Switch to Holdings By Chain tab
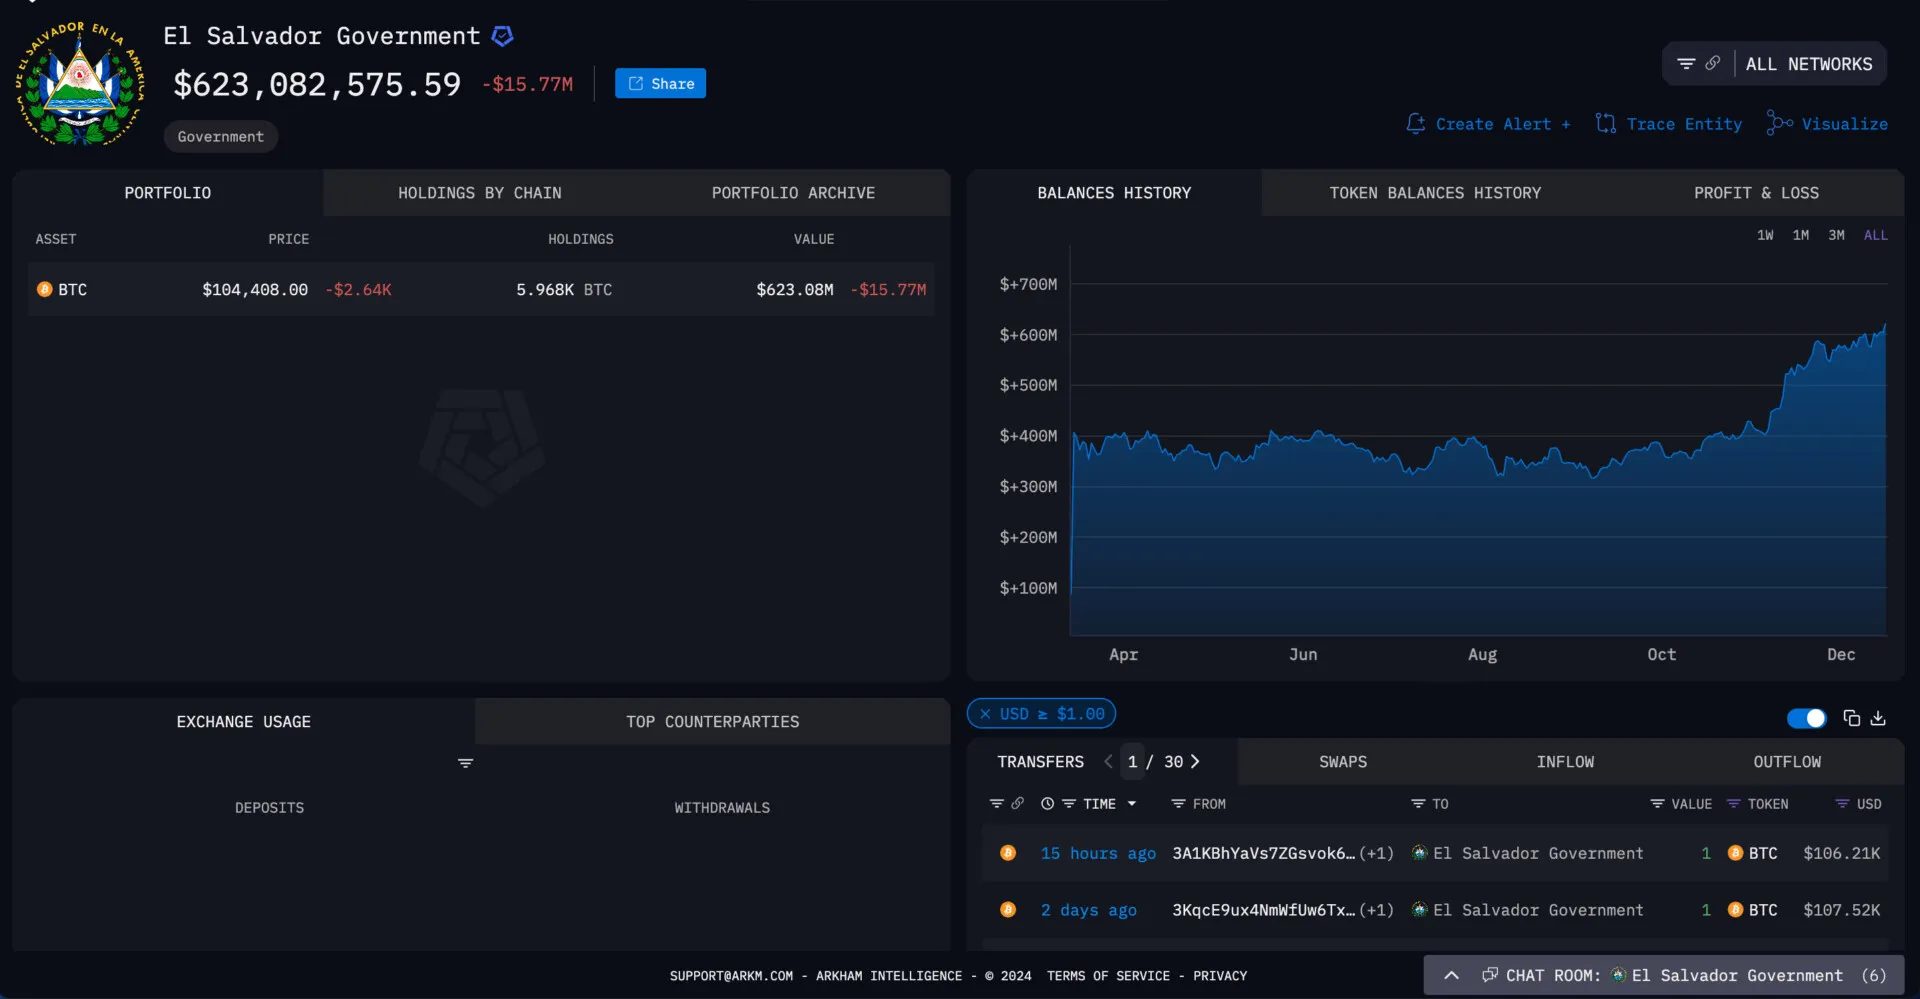 [x=480, y=193]
